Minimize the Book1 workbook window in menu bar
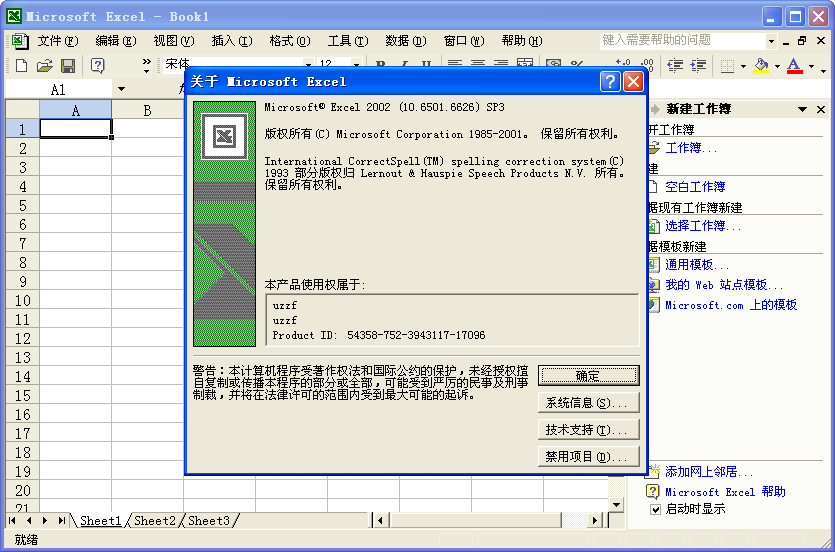This screenshot has height=552, width=835. click(786, 42)
